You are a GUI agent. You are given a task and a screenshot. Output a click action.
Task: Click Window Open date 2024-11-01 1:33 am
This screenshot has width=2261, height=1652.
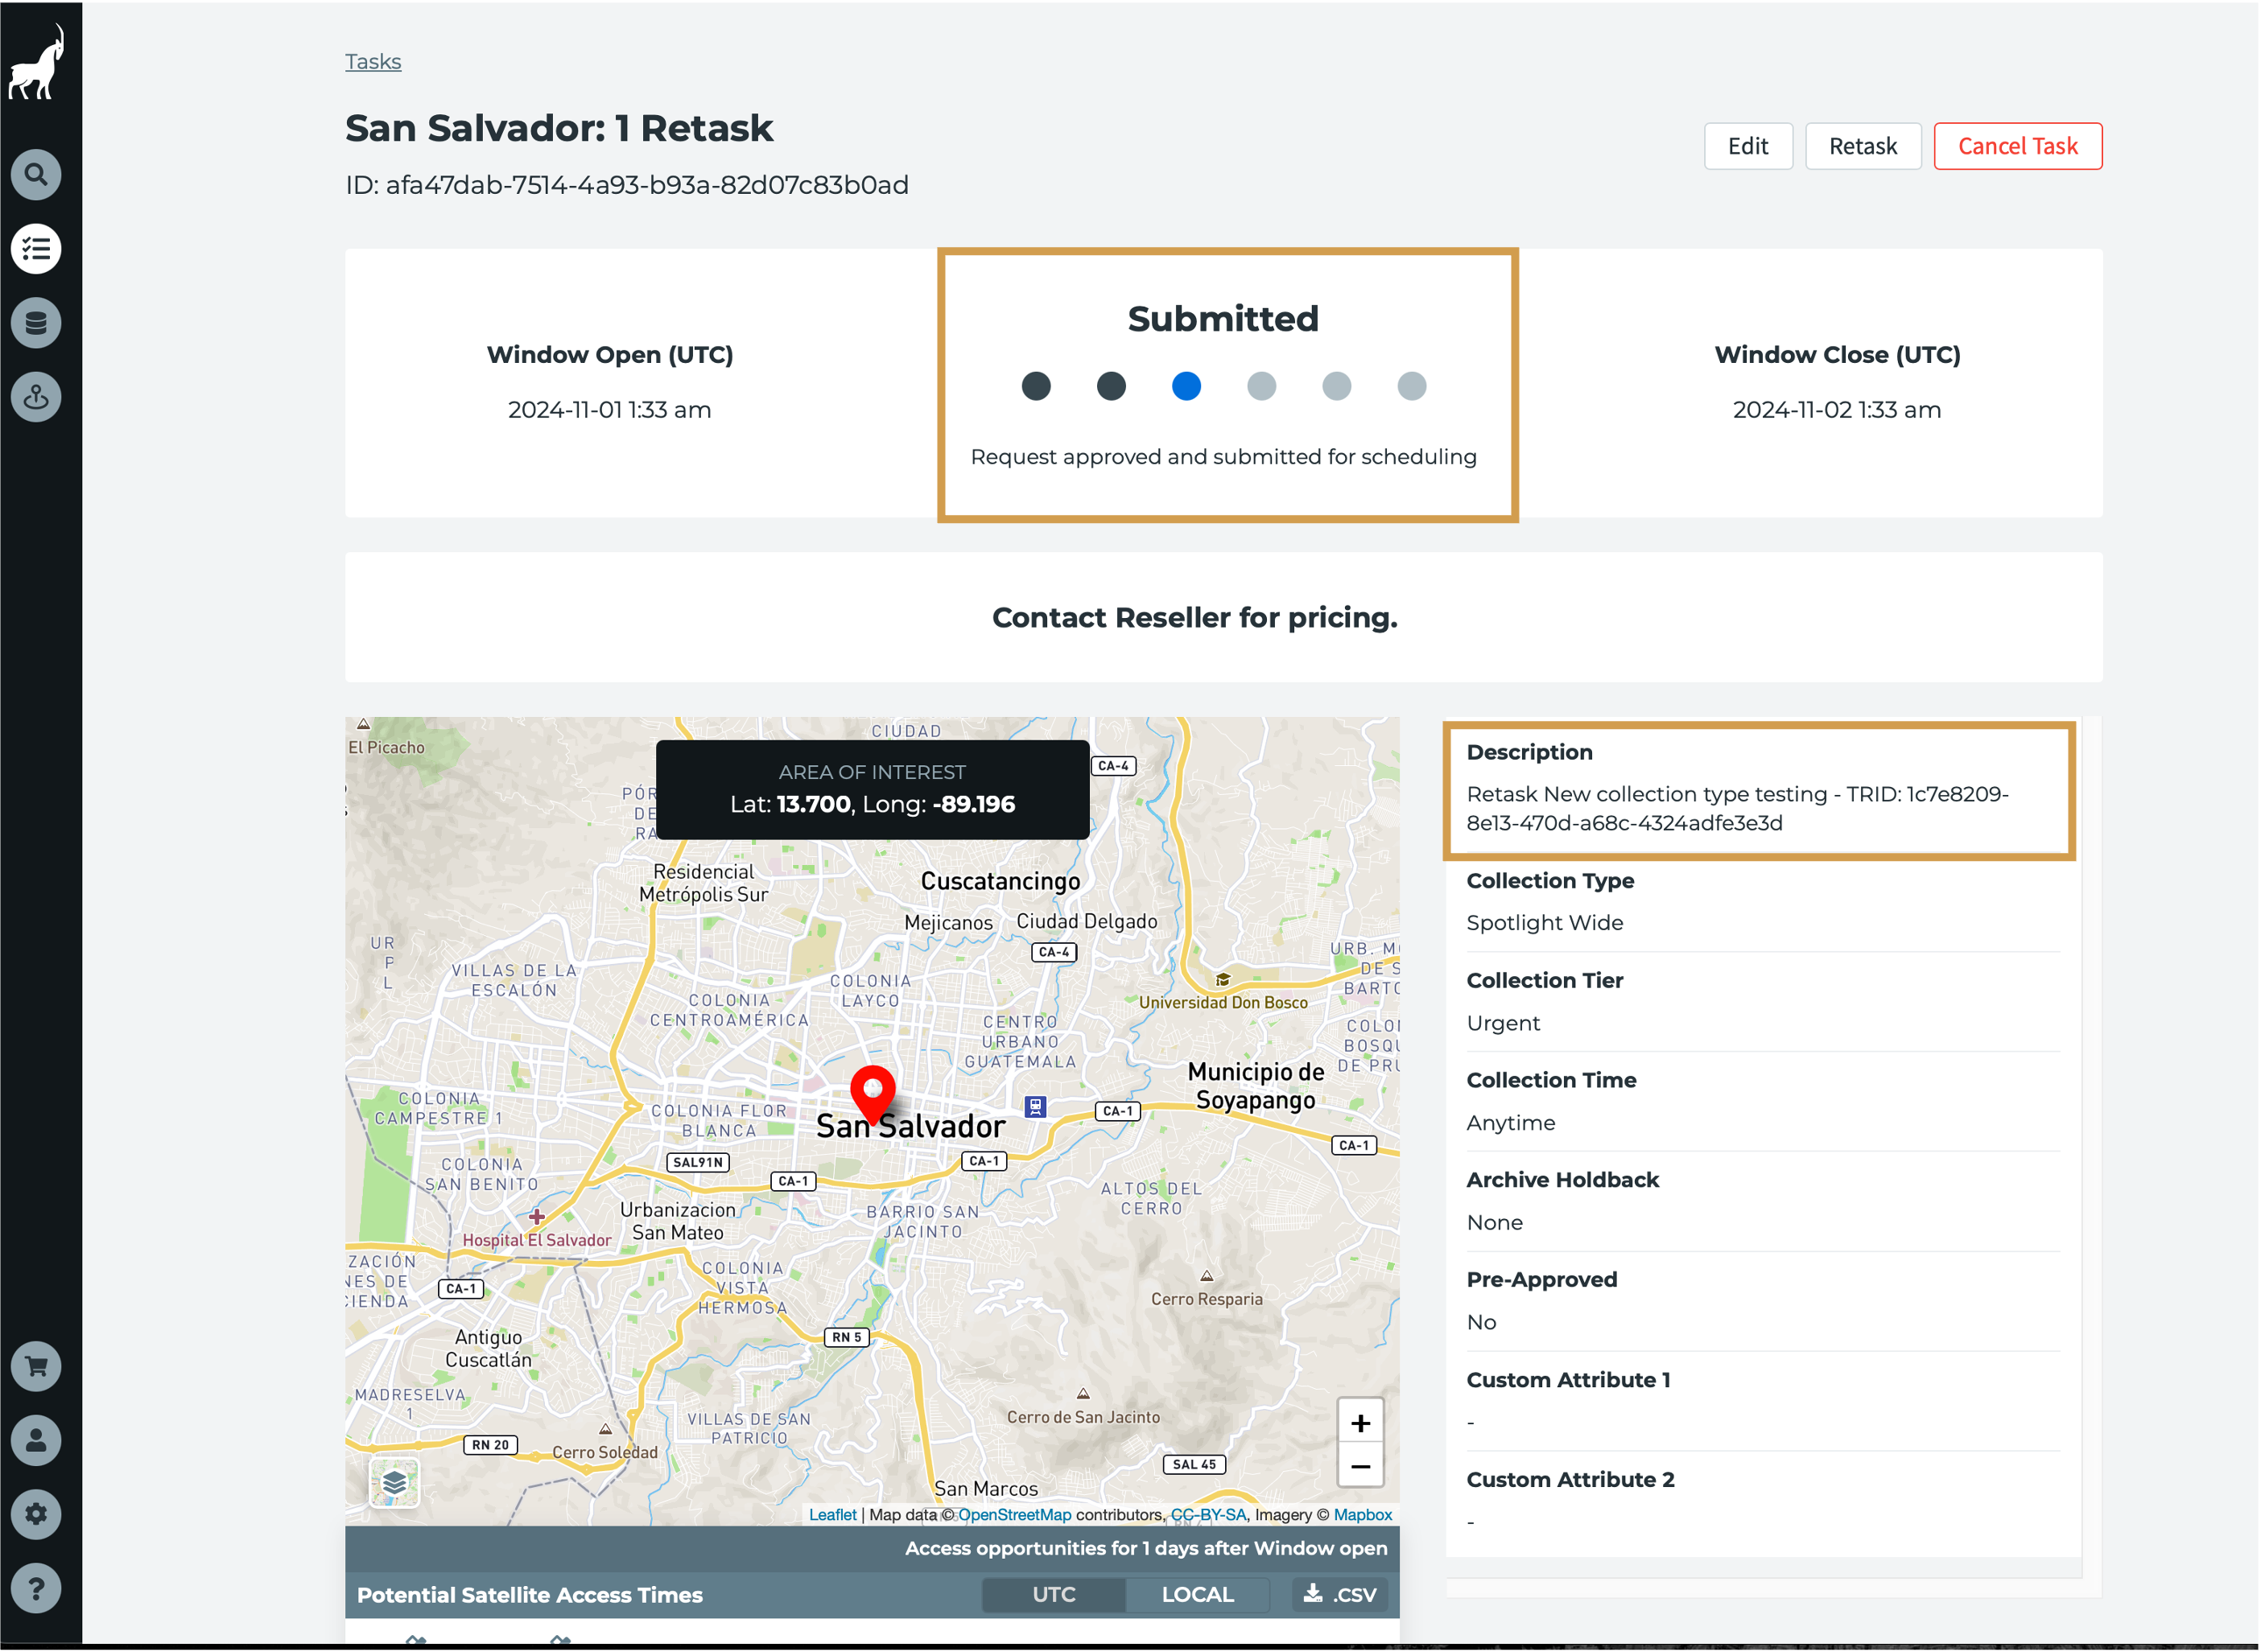[610, 410]
